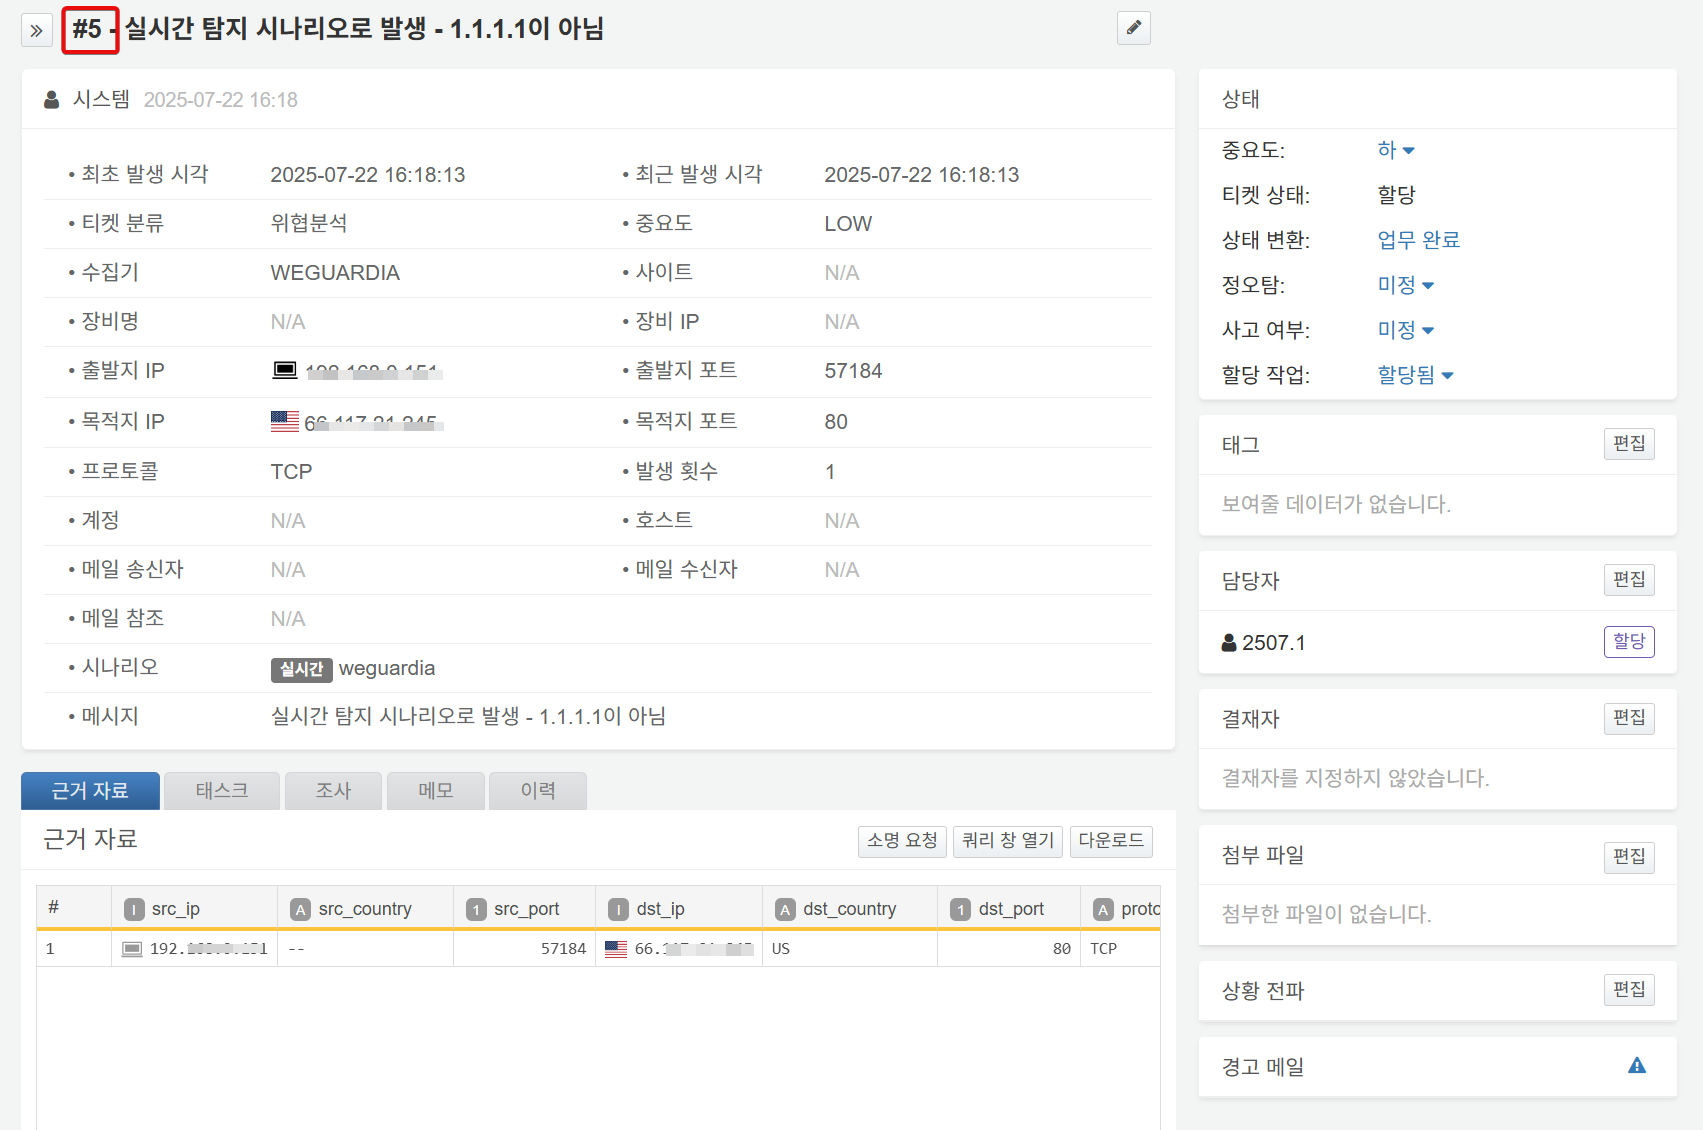Switch to the 메모 tab
1703x1130 pixels.
pyautogui.click(x=435, y=791)
